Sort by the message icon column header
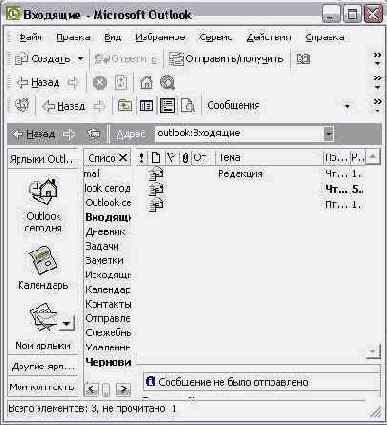This screenshot has height=425, width=387. (155, 158)
